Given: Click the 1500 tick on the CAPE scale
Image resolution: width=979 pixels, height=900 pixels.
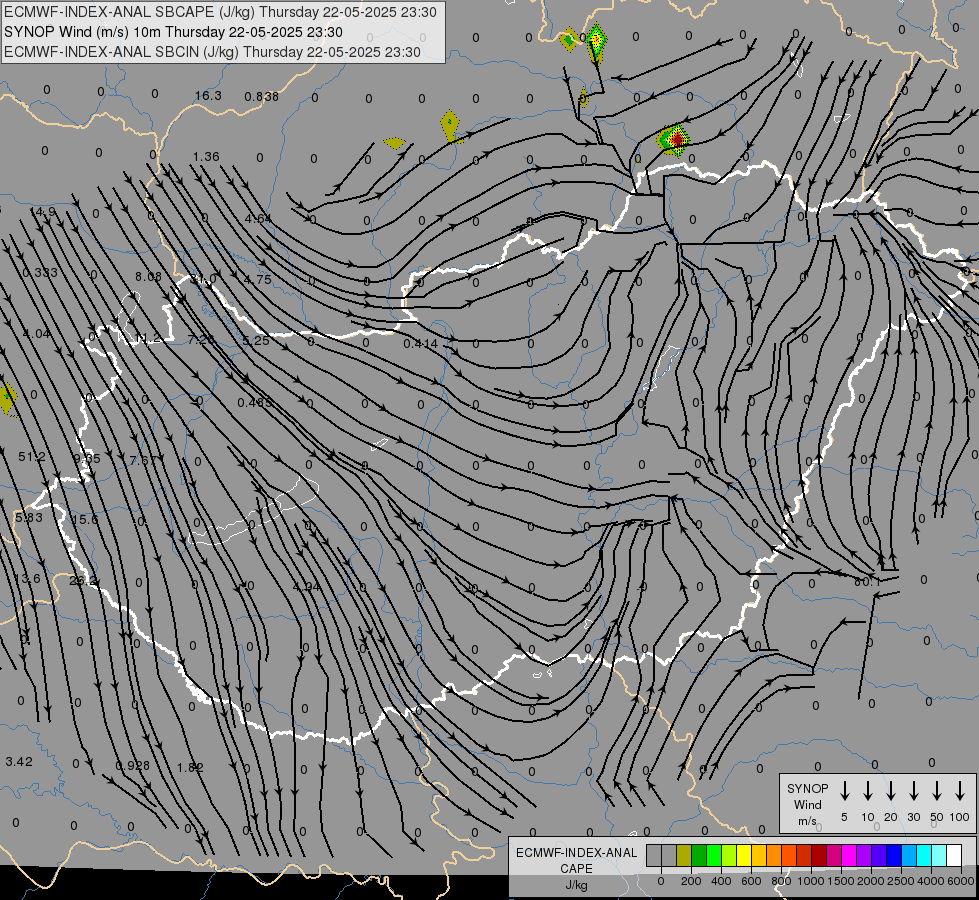Looking at the screenshot, I should point(841,881).
